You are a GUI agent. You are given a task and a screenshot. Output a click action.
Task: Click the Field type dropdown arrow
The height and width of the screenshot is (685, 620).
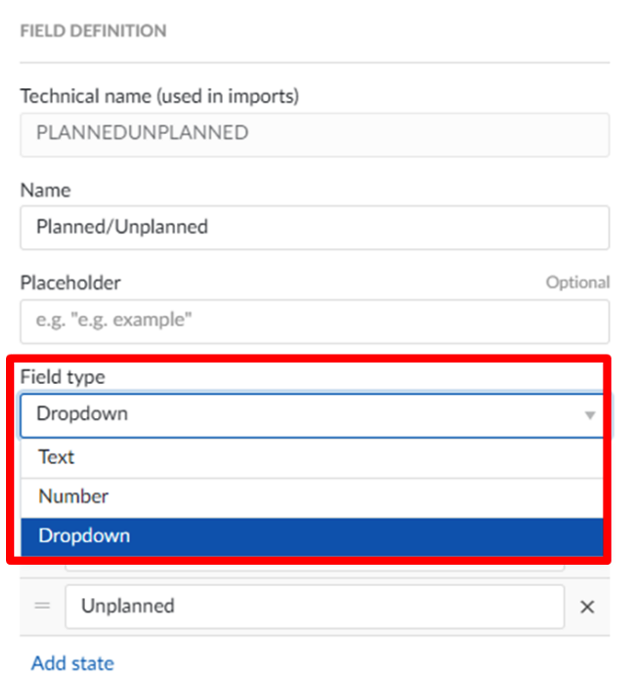pos(590,415)
